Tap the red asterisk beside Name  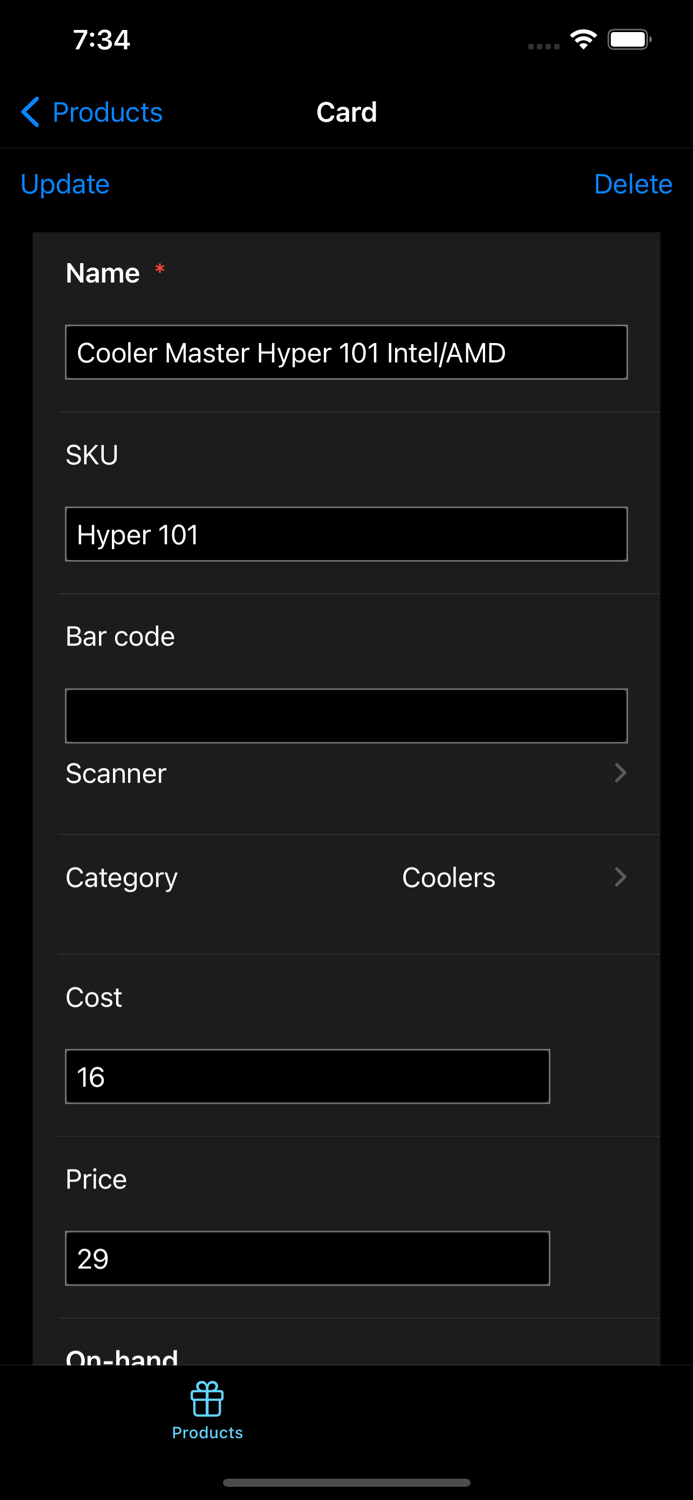pyautogui.click(x=159, y=268)
